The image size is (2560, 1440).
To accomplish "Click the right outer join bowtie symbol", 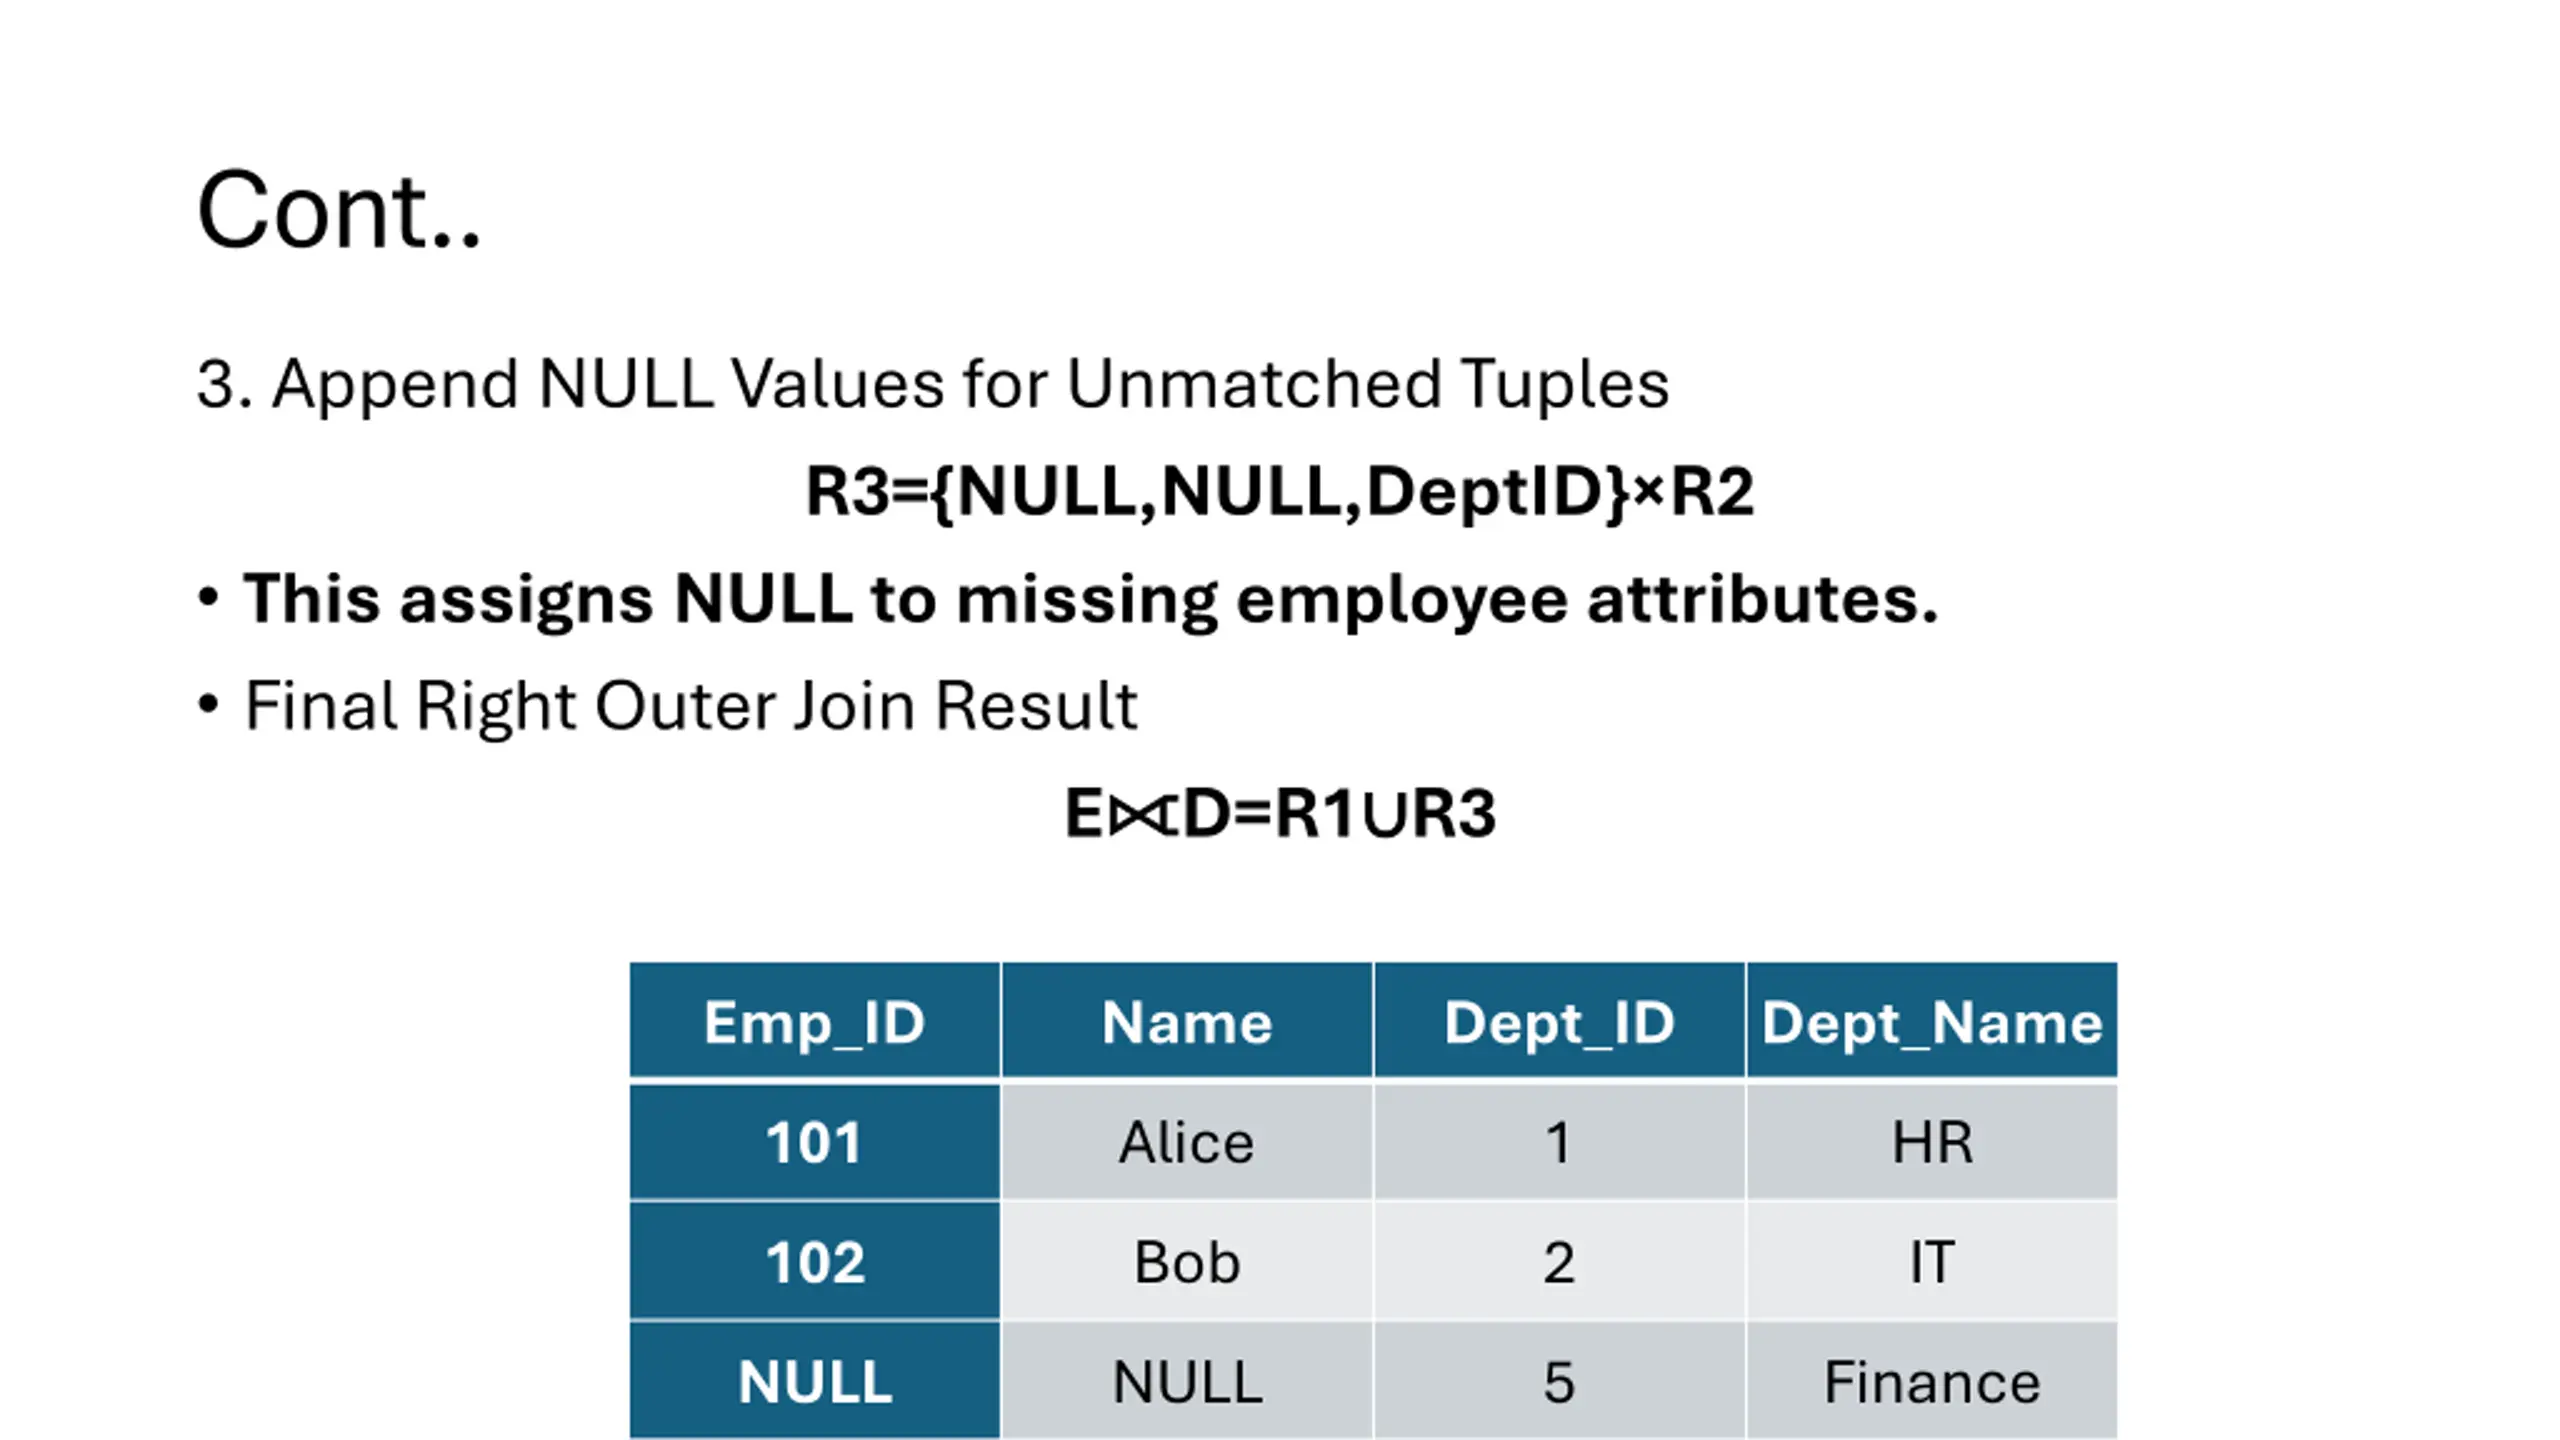I will [x=1141, y=815].
